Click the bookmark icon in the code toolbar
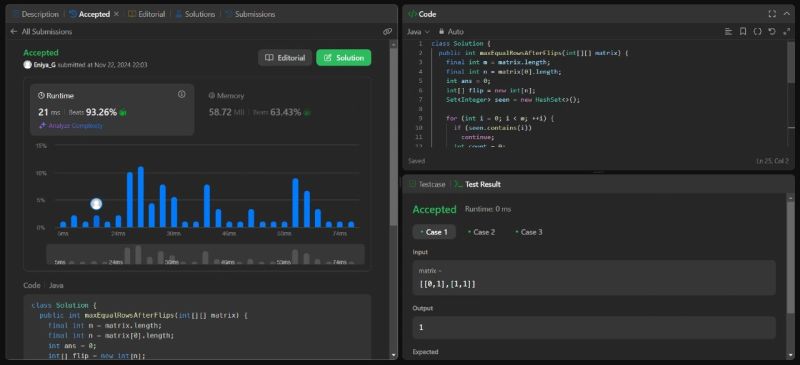 [x=743, y=32]
